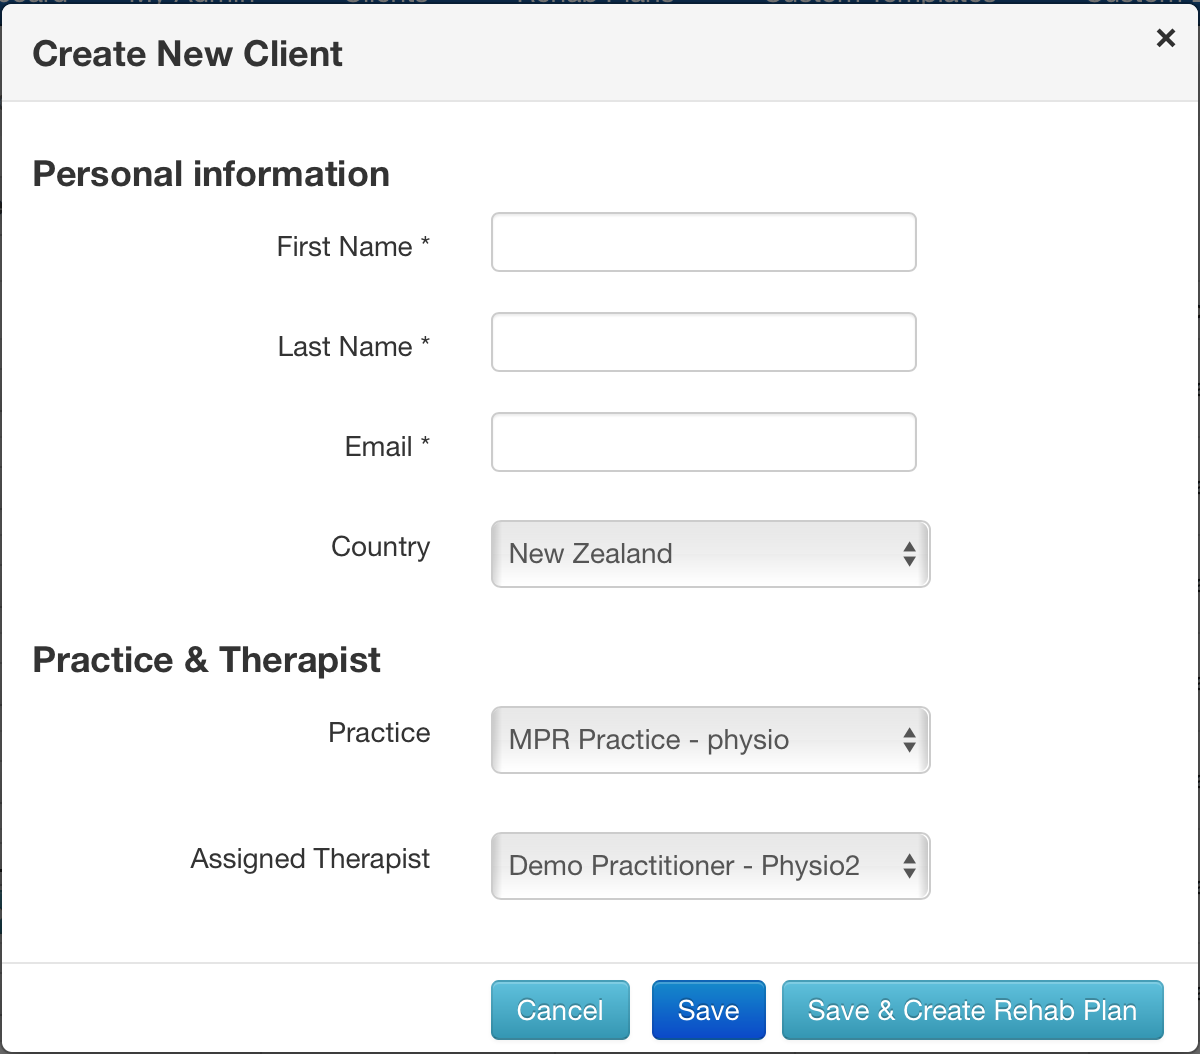Click the 'First Name *' label
The width and height of the screenshot is (1200, 1054).
353,247
